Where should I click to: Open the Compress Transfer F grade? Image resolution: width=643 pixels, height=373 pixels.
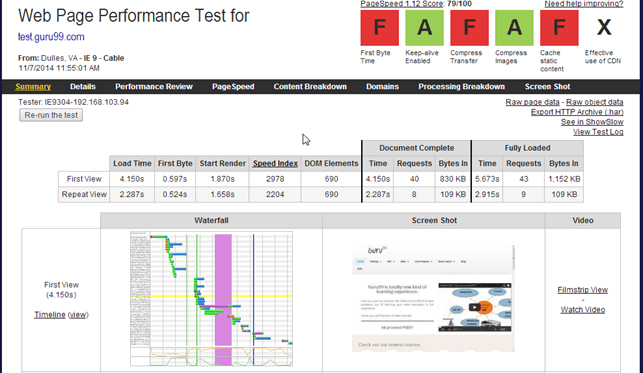(469, 28)
